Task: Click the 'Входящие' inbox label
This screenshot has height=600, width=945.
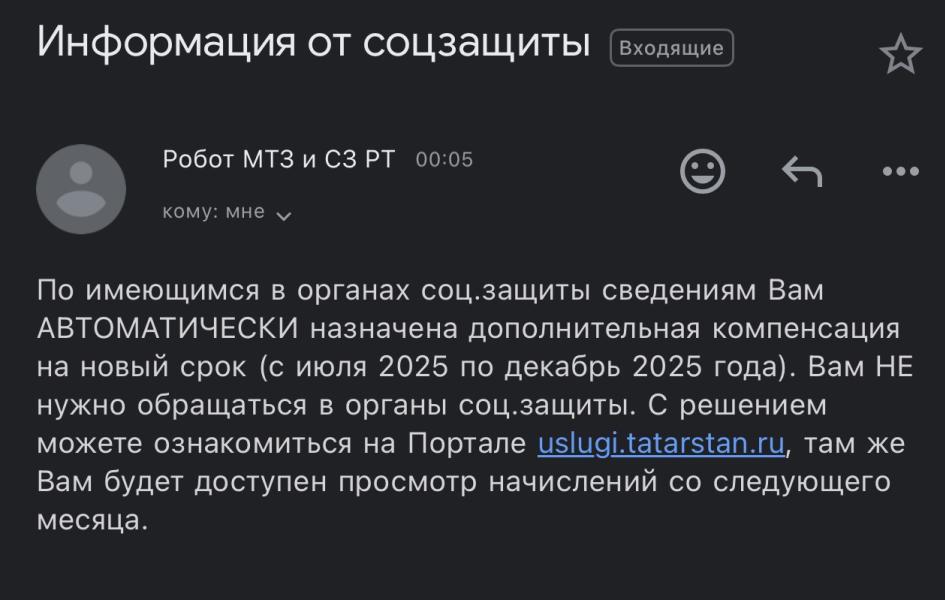Action: pyautogui.click(x=671, y=48)
